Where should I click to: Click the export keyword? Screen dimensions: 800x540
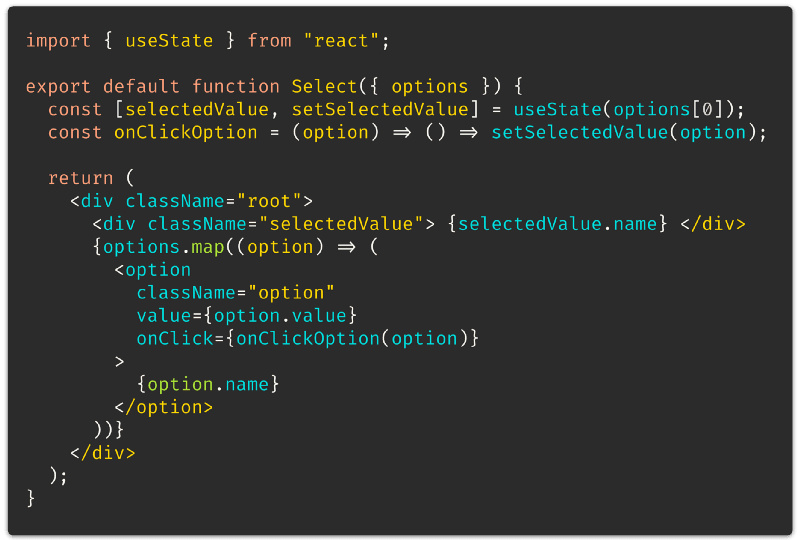[58, 87]
